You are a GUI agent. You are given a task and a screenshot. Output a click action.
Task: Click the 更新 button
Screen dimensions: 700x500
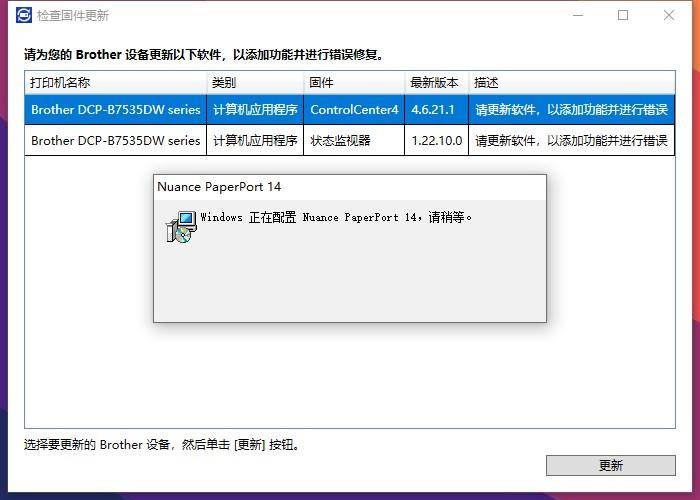pos(610,466)
